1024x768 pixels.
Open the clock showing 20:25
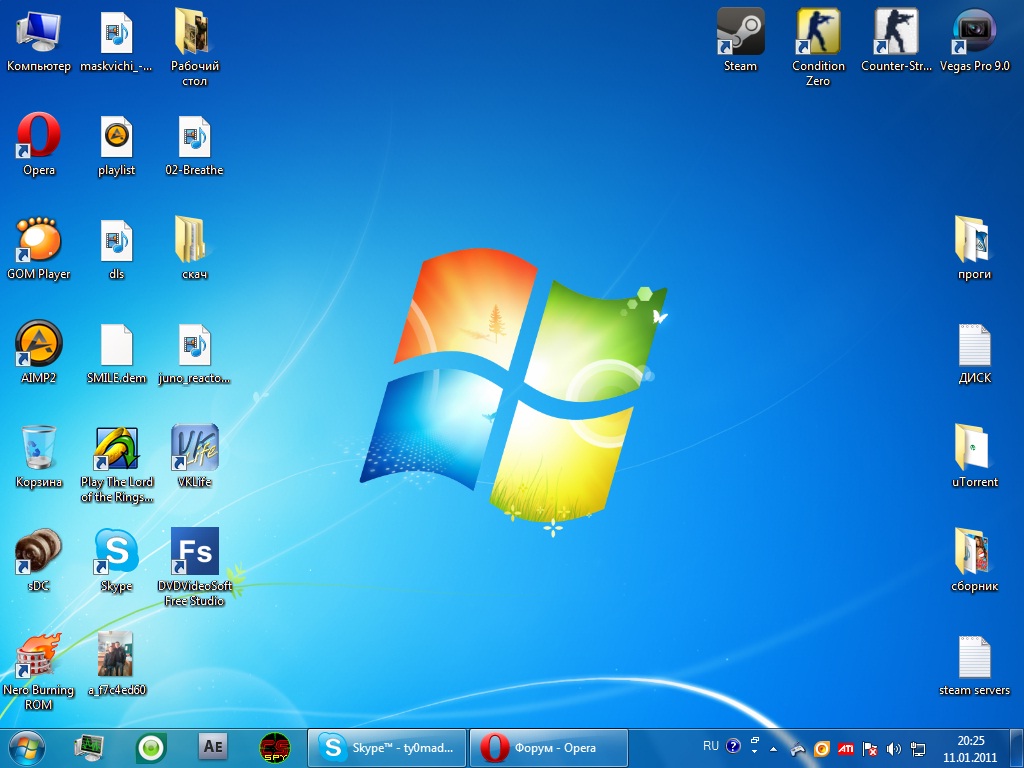970,749
